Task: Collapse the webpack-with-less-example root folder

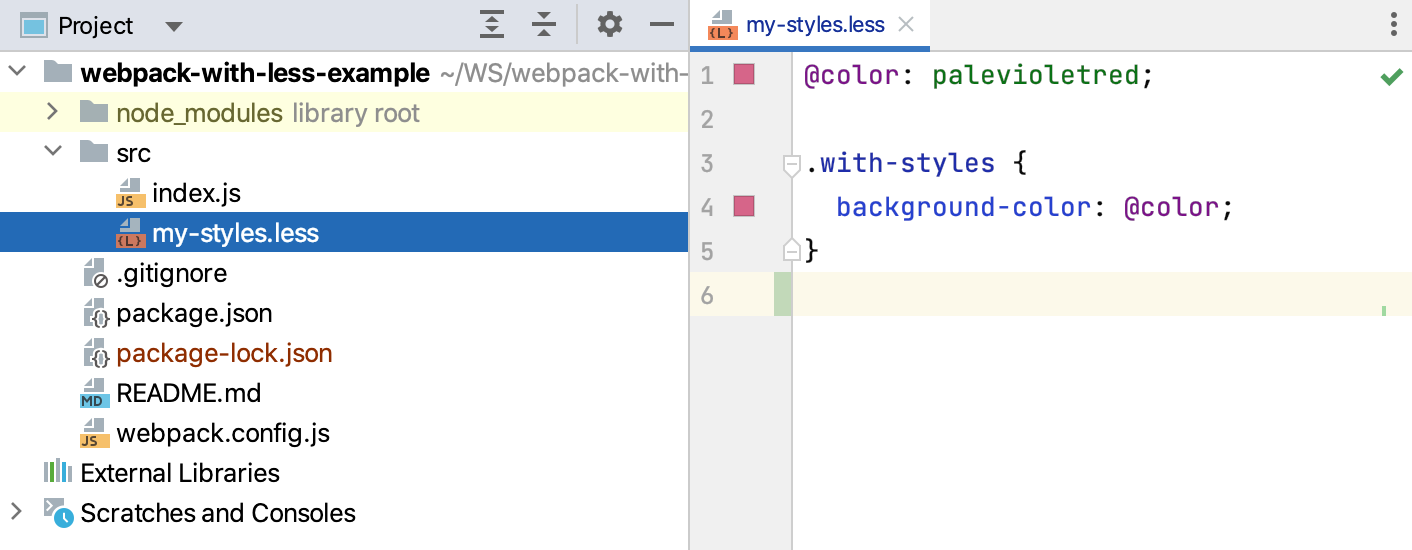Action: click(x=18, y=73)
